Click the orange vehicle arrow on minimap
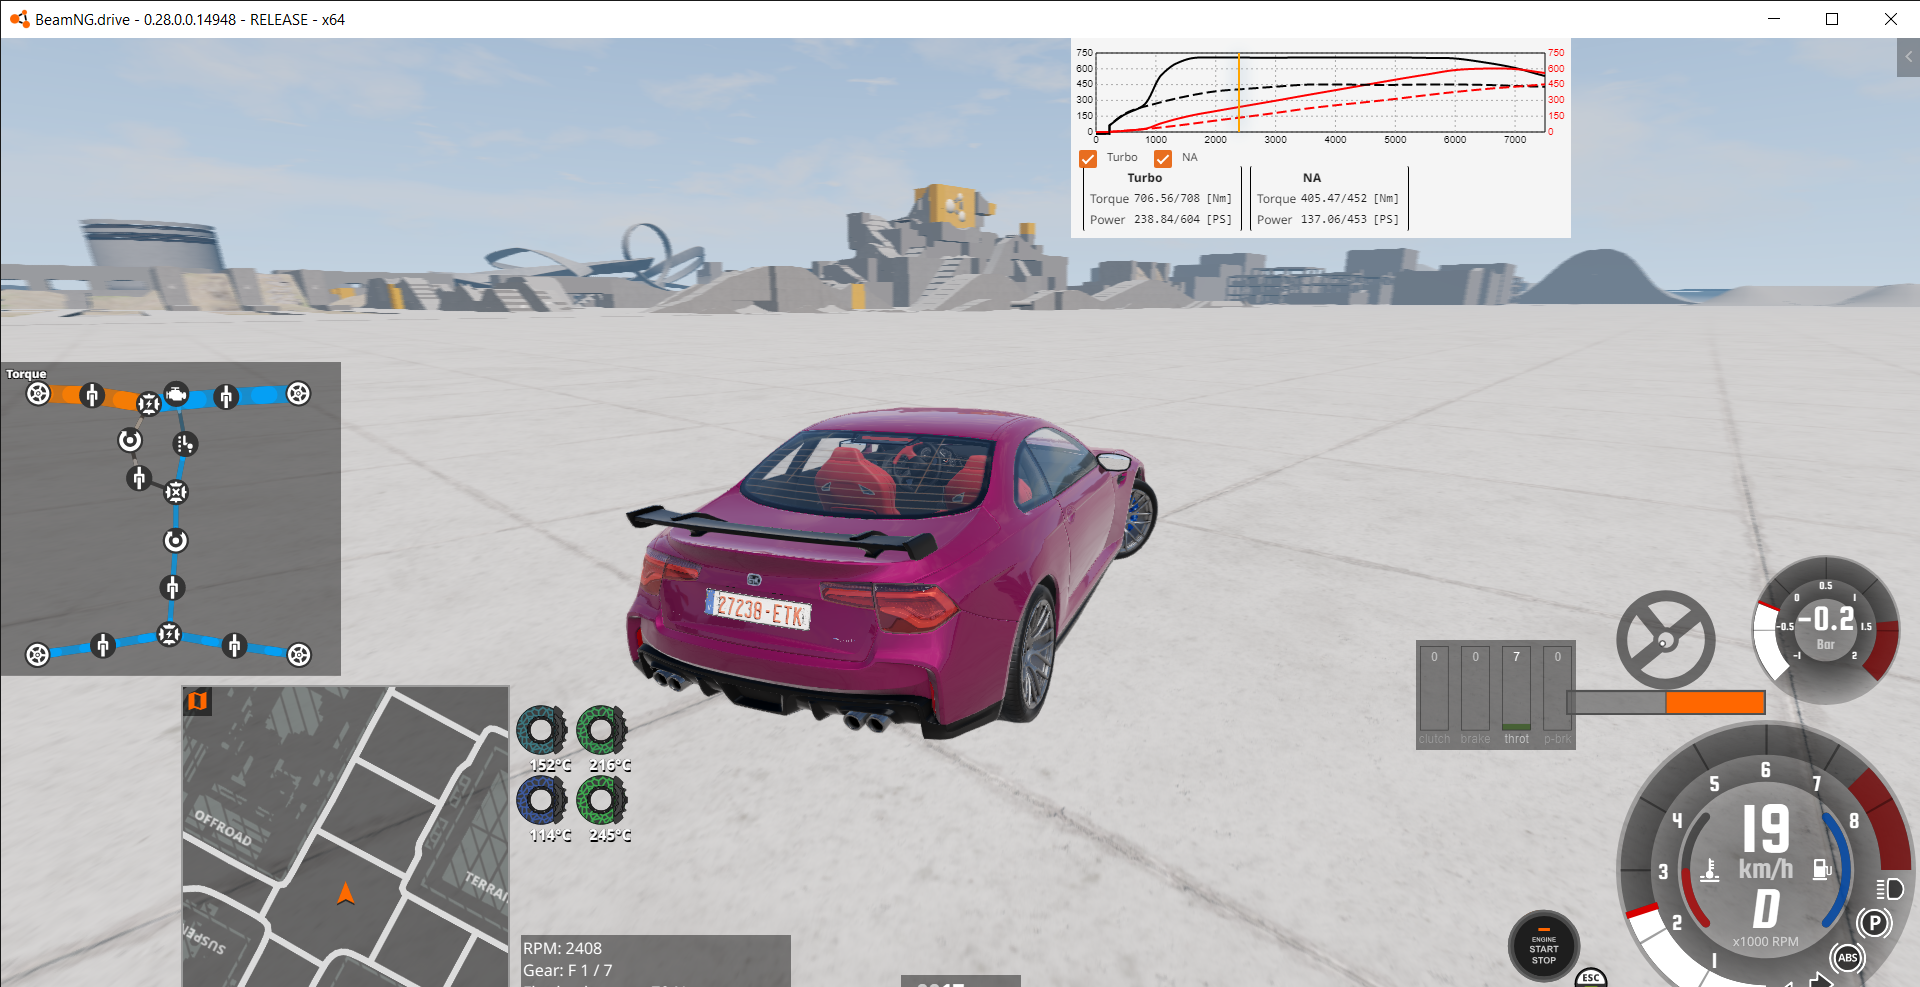 click(346, 893)
